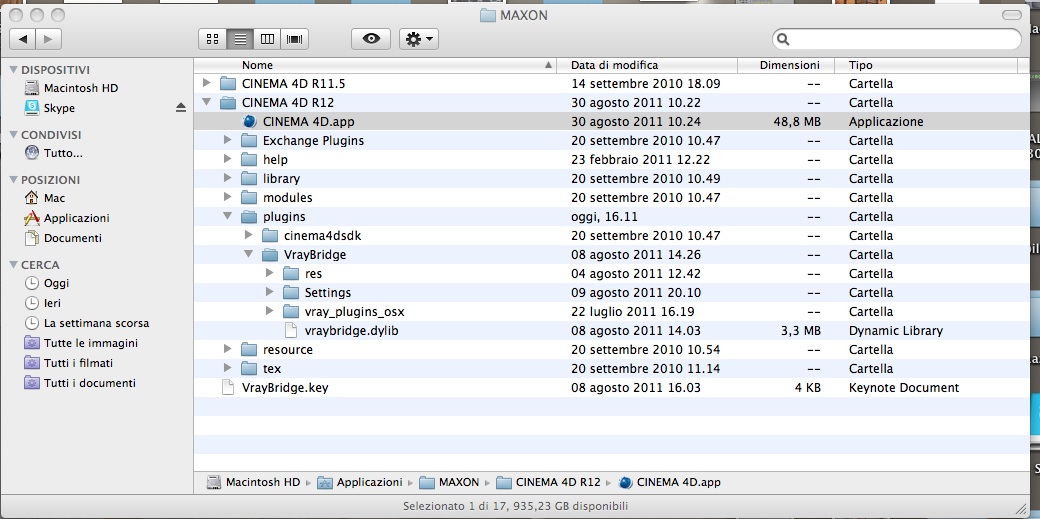Collapse the VrayBridge folder

(x=249, y=254)
